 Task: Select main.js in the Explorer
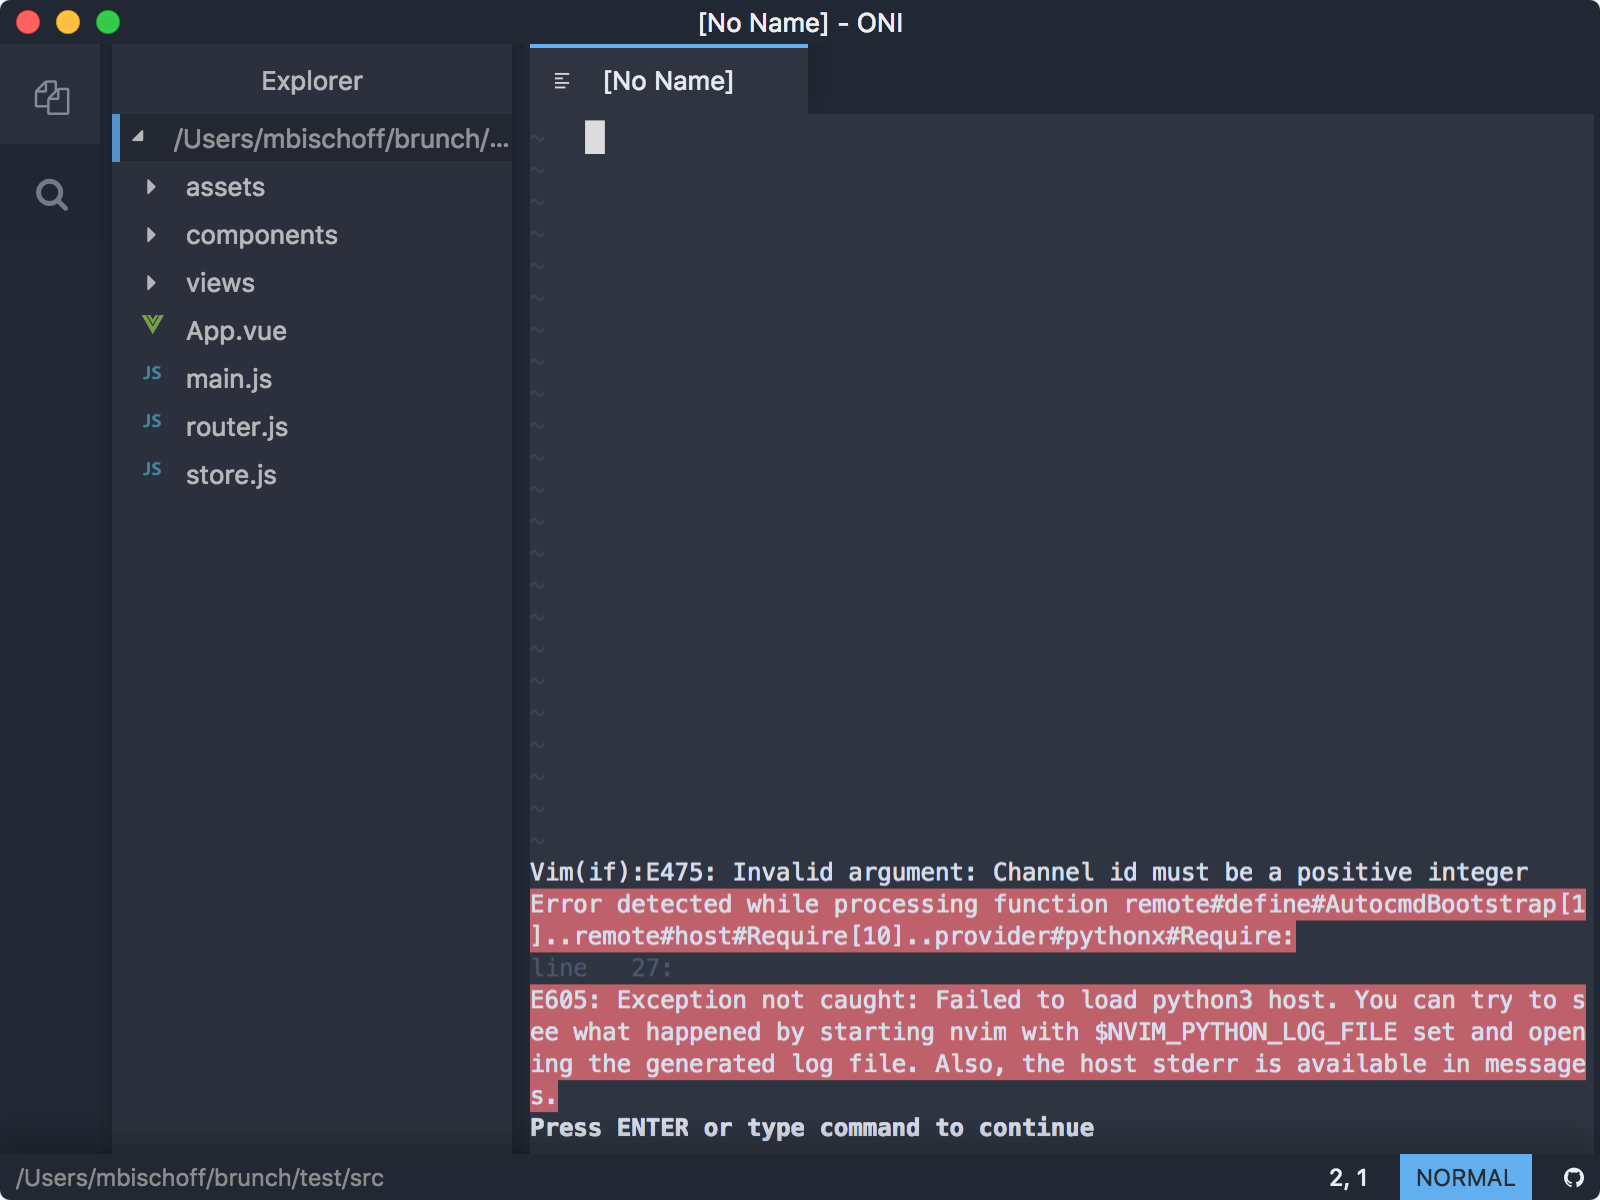coord(229,378)
